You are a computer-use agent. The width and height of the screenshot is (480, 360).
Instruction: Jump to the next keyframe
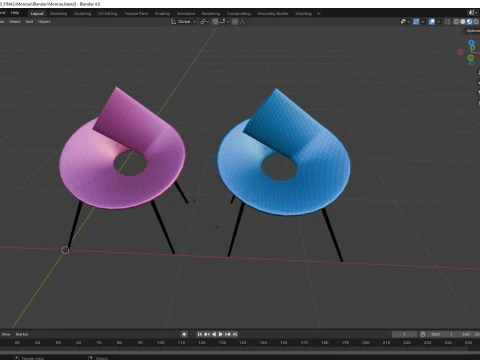tap(228, 334)
